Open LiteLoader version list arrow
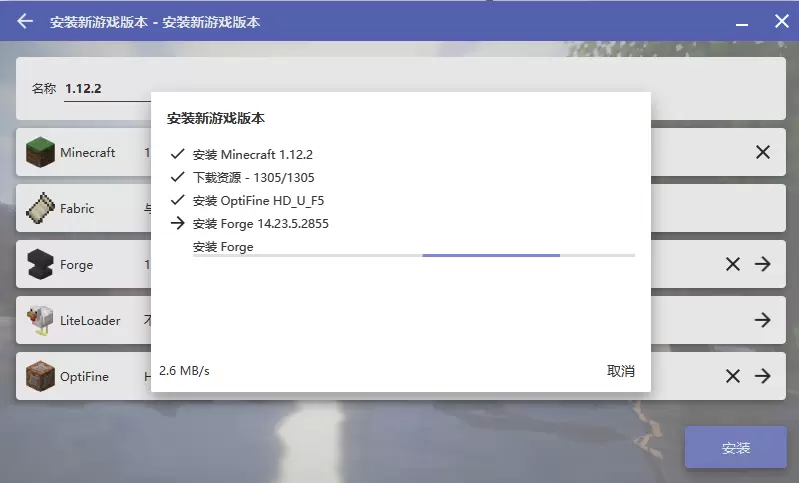The height and width of the screenshot is (483, 799). pos(762,320)
